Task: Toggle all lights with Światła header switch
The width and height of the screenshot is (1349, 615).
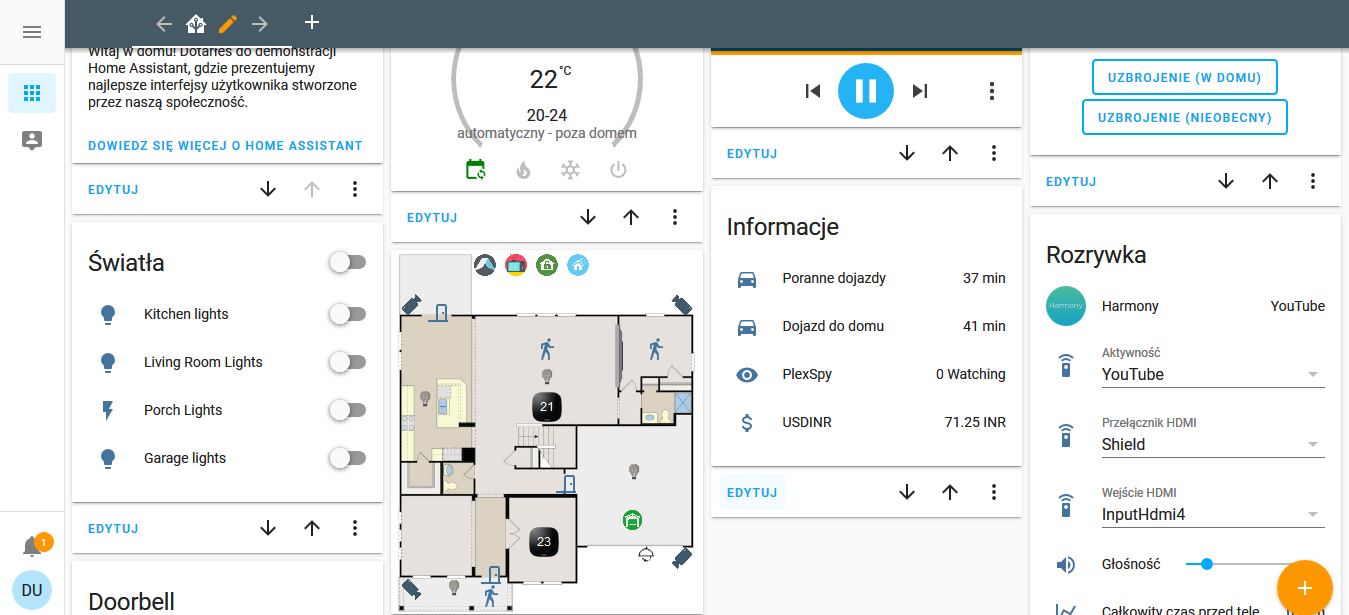Action: [x=347, y=262]
